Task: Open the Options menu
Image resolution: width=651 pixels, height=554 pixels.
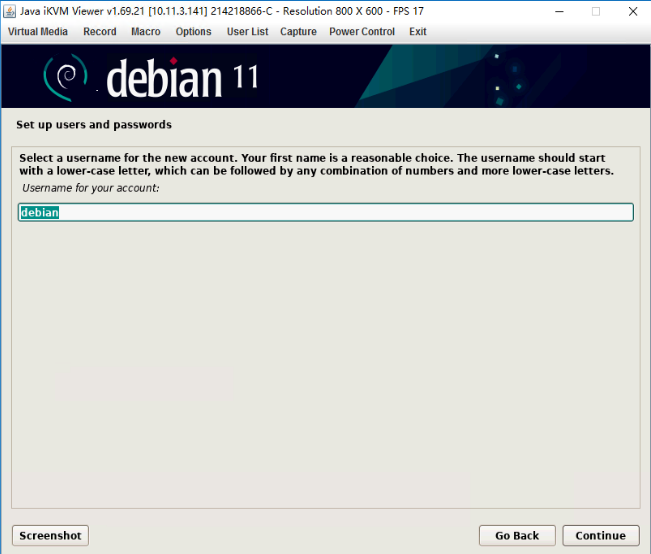Action: [193, 32]
